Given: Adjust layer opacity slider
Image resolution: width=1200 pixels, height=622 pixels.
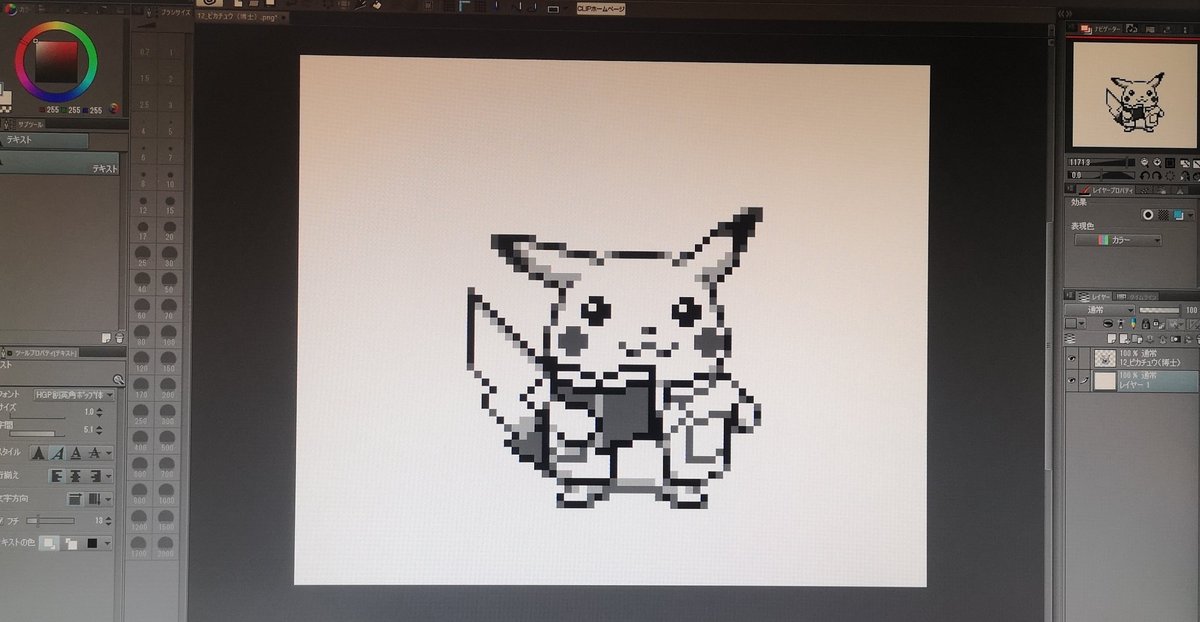Looking at the screenshot, I should [1160, 311].
